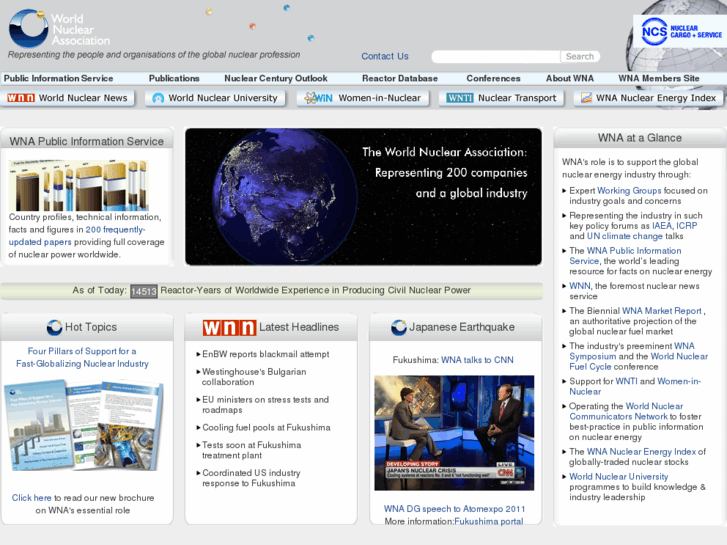Open 'Coordinated US industry response' headline
This screenshot has height=545, width=727.
[251, 478]
